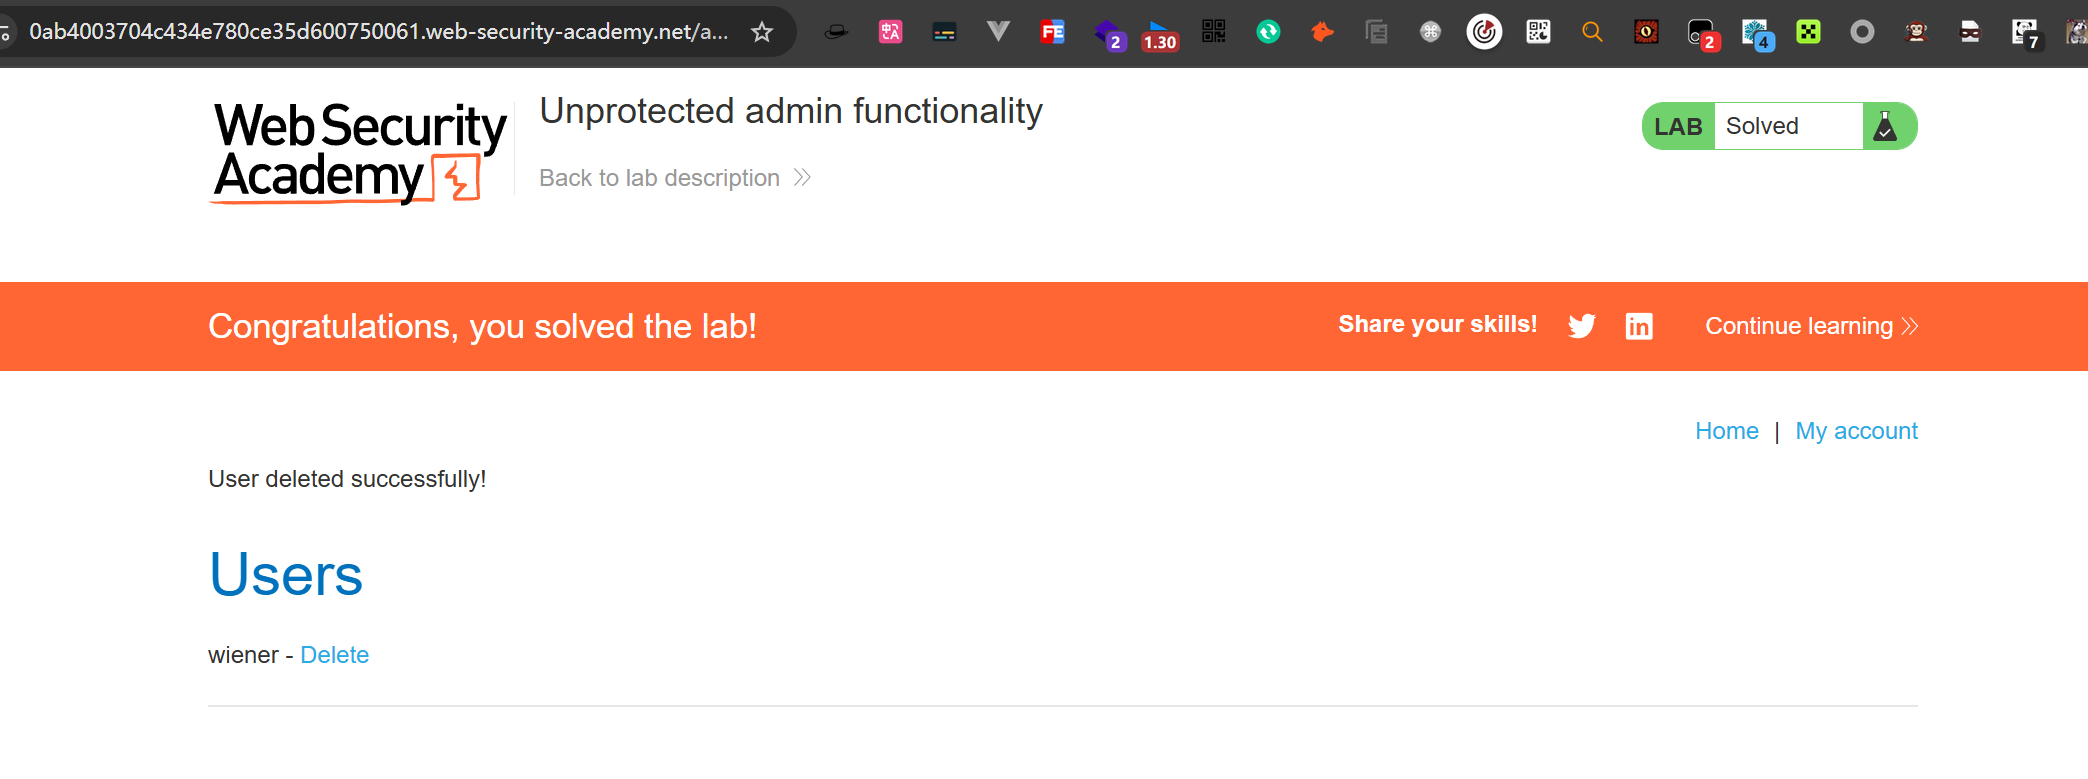Go to the Home page link
The height and width of the screenshot is (779, 2088).
tap(1727, 431)
